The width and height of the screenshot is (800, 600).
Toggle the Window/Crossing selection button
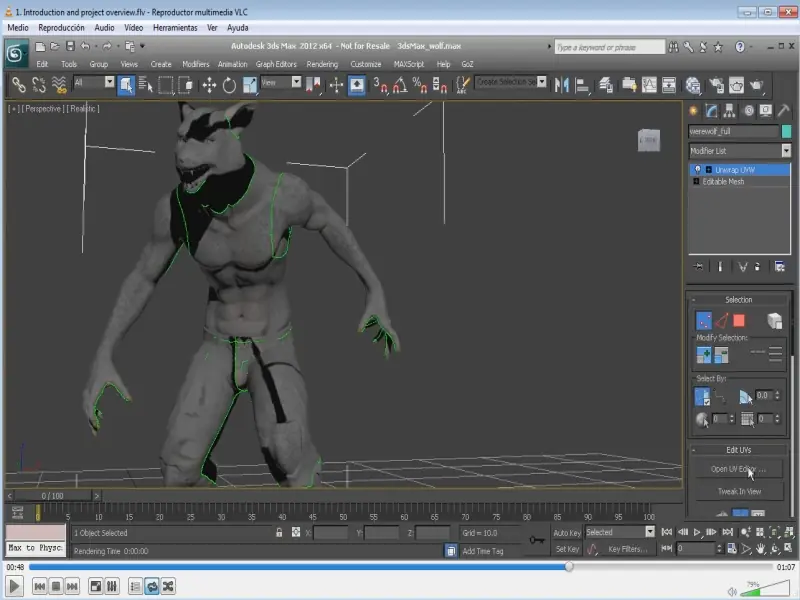point(186,85)
